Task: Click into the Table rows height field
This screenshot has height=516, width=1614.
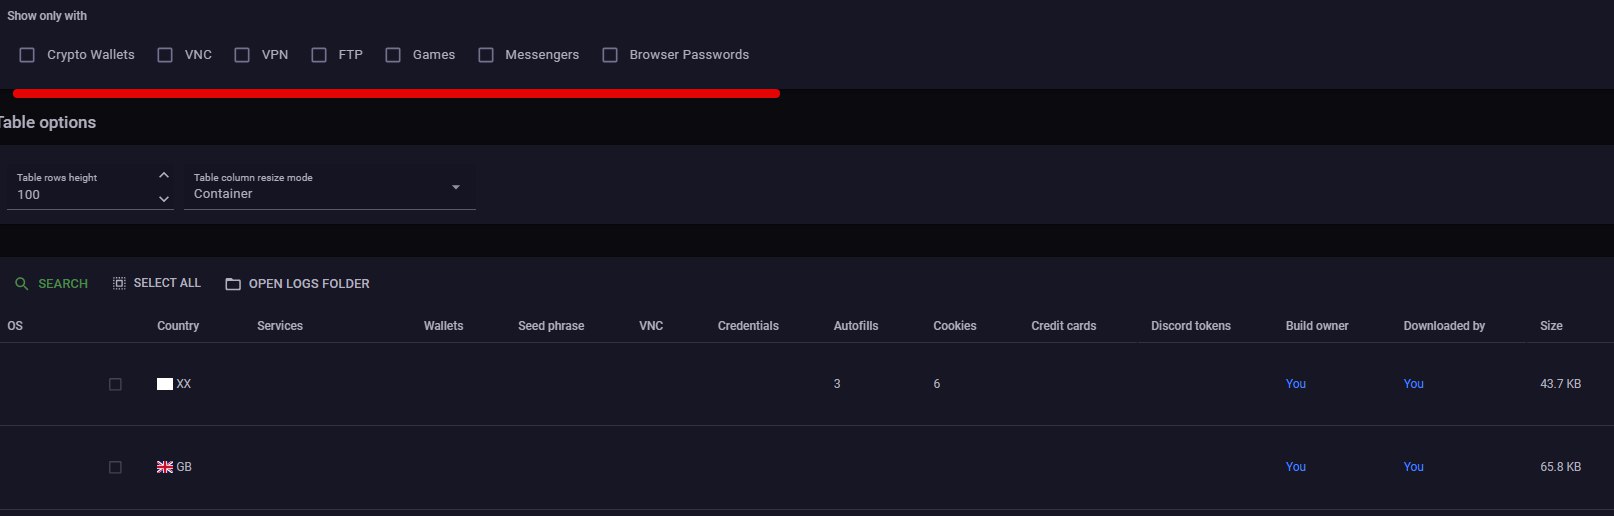Action: [80, 194]
